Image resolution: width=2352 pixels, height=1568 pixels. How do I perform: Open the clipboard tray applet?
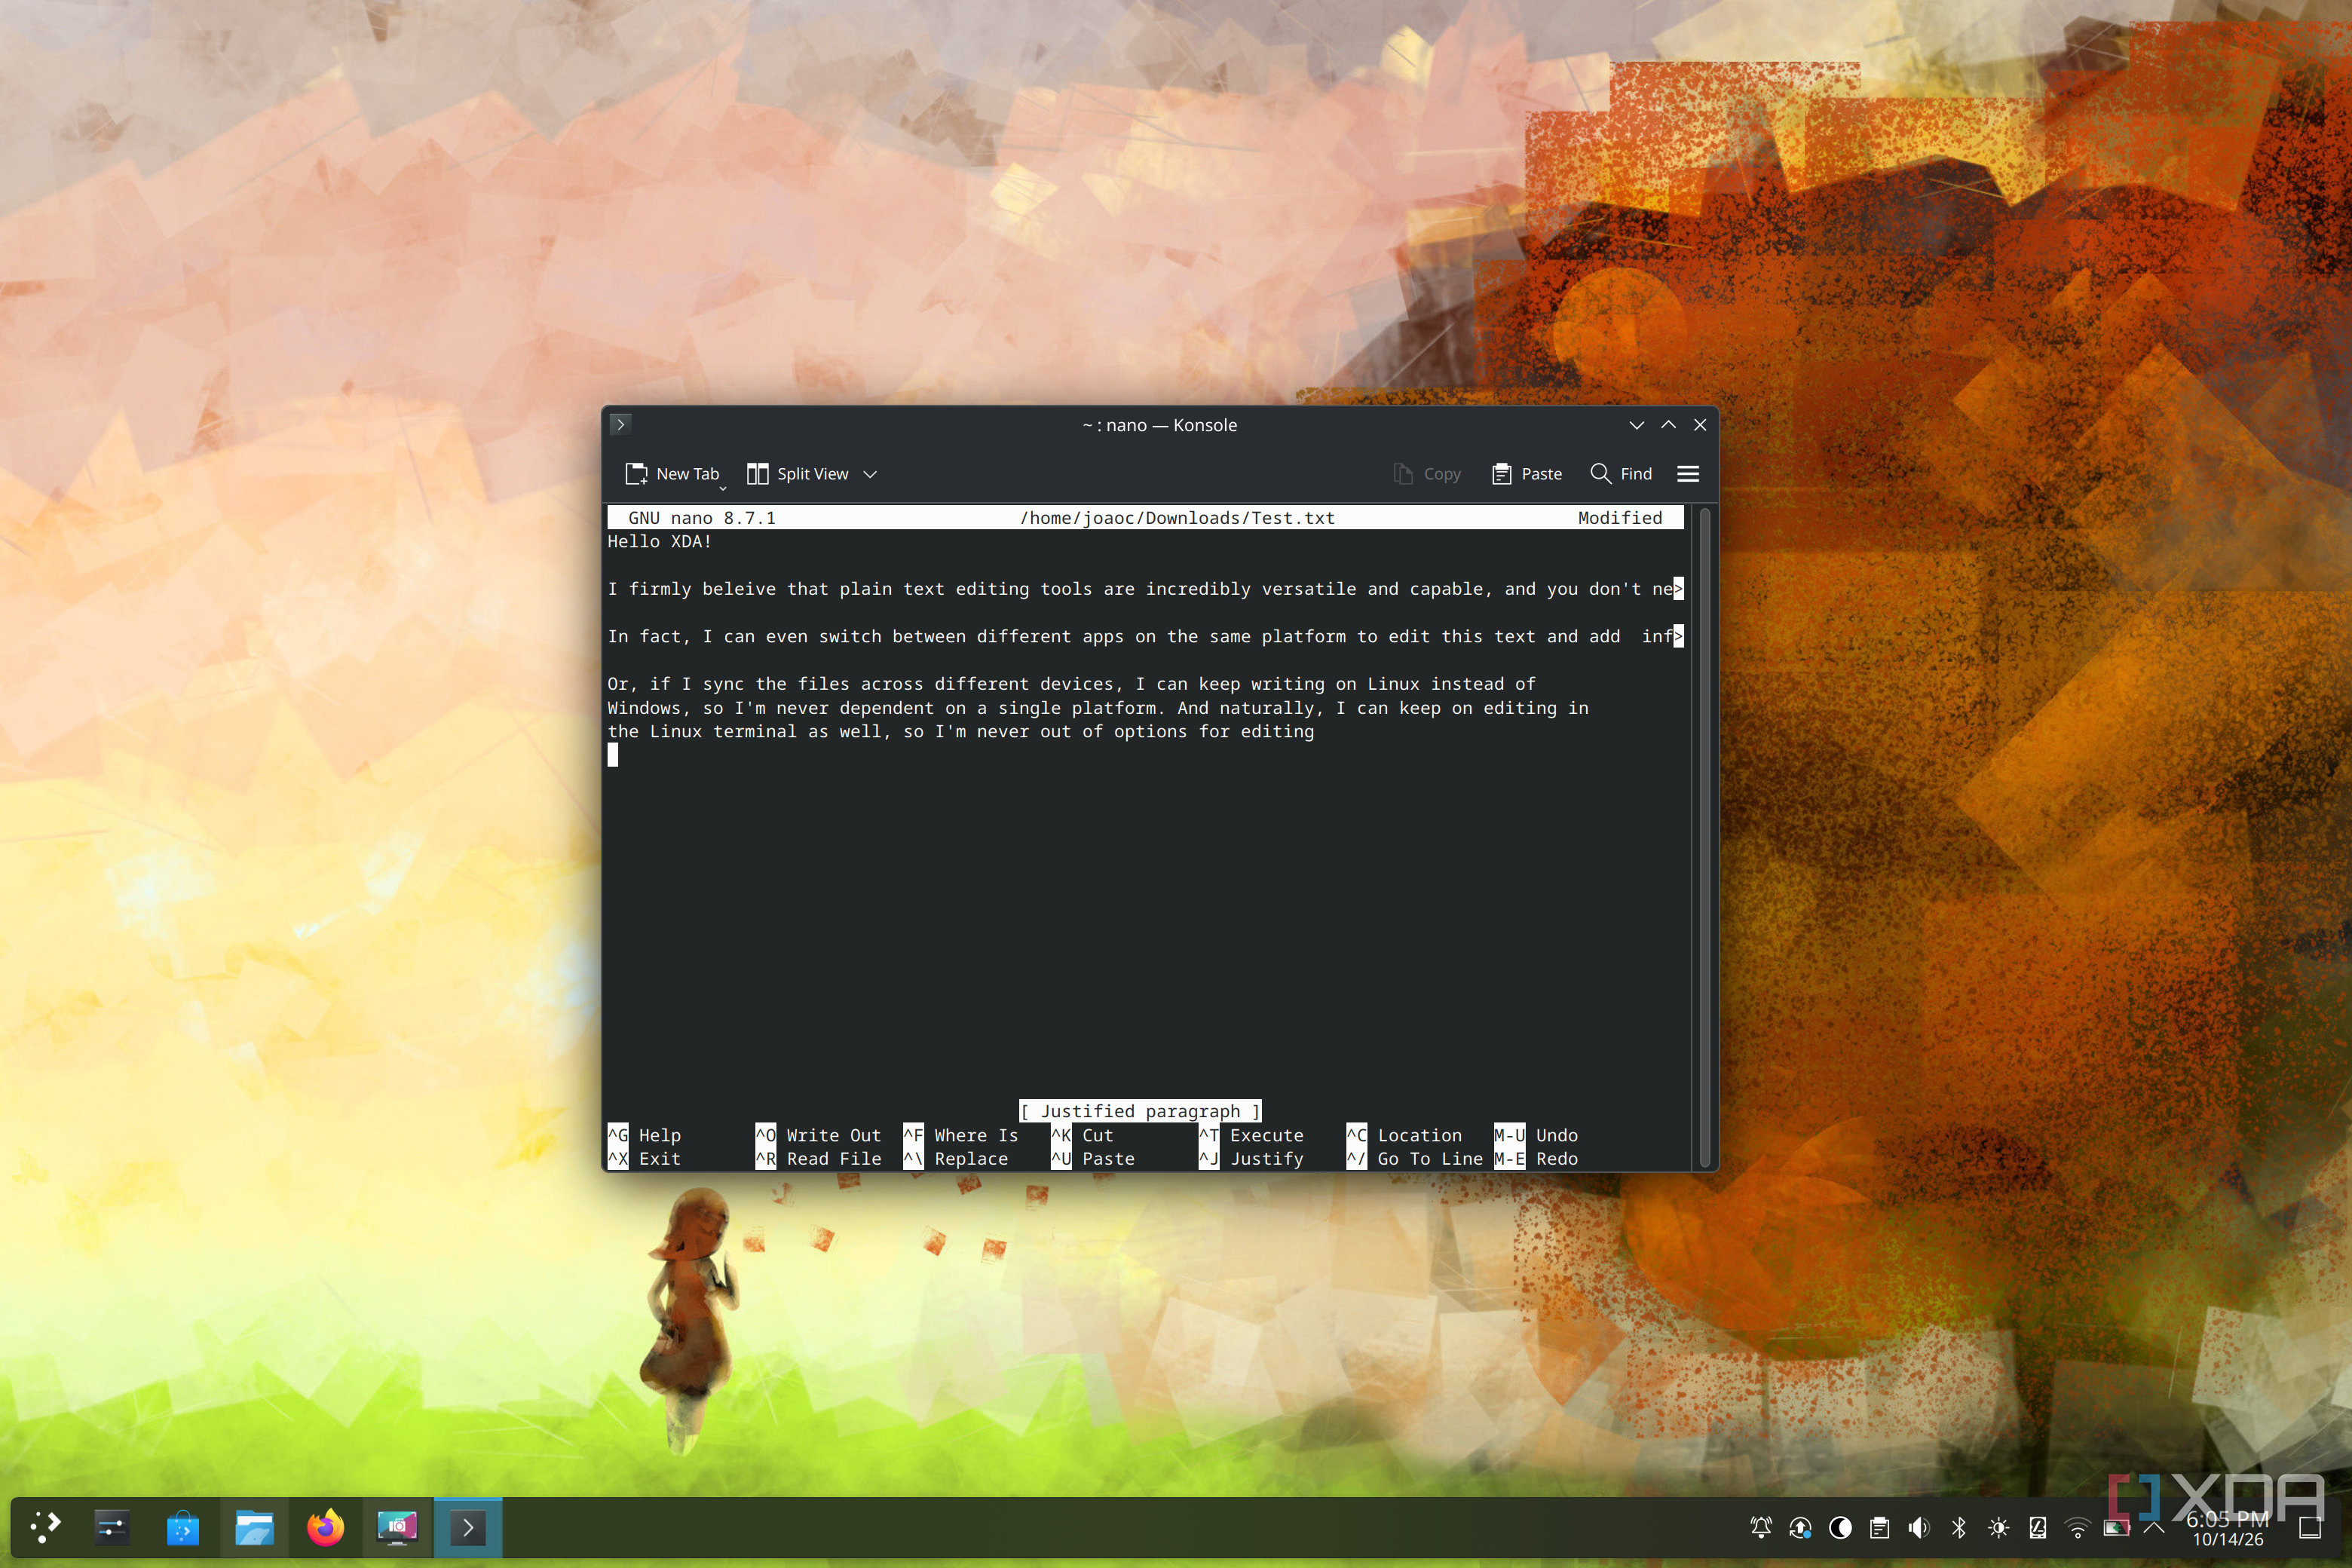pos(1880,1527)
